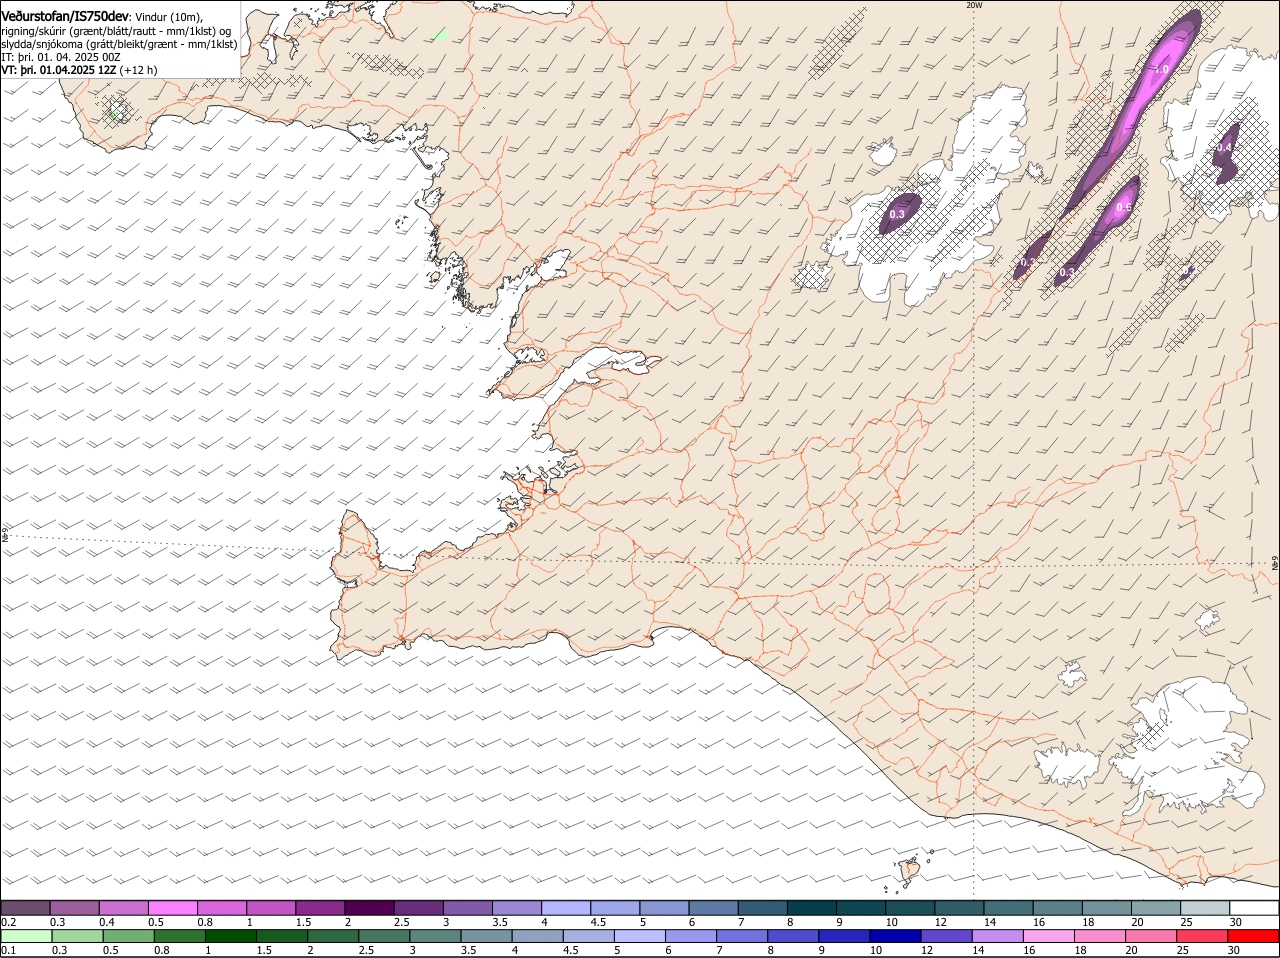Click the '0.2' label in upper legend
Image resolution: width=1280 pixels, height=958 pixels.
point(9,921)
